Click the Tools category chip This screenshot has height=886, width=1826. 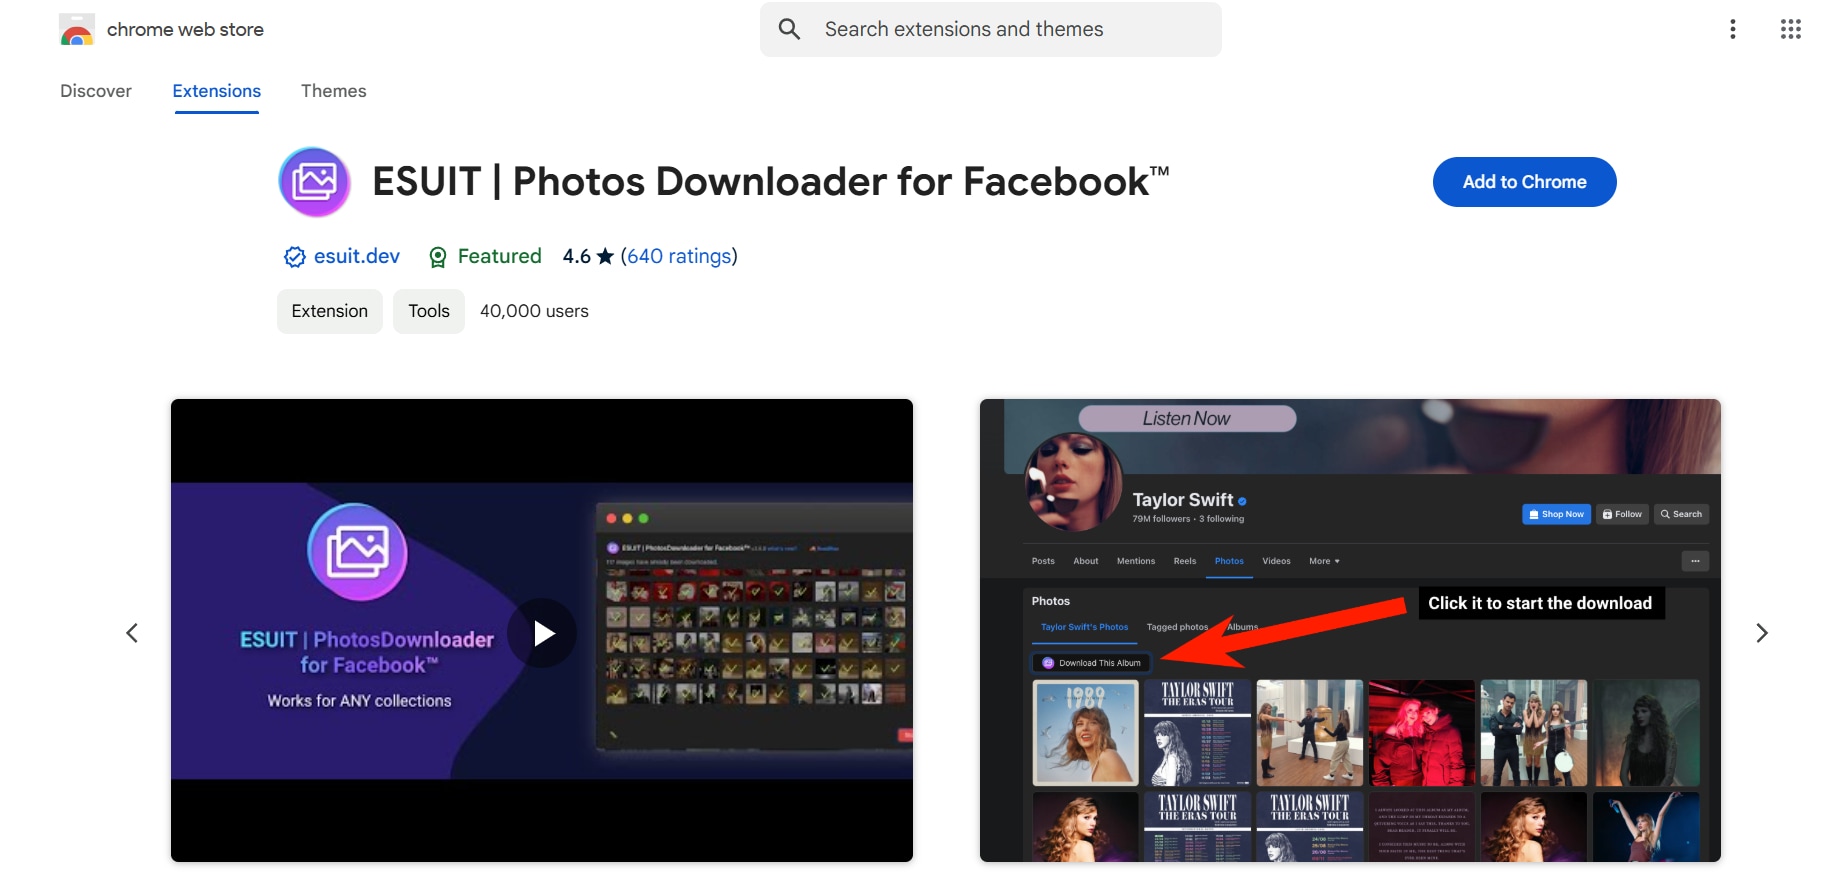429,311
